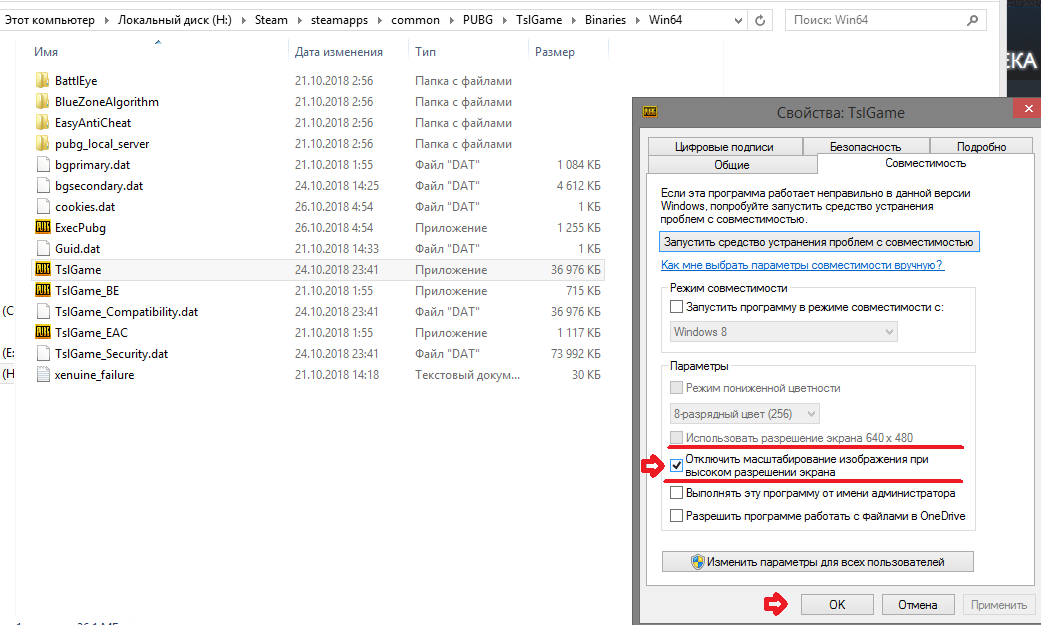Close the TslGame properties dialog
Image resolution: width=1041 pixels, height=625 pixels.
pos(1028,108)
